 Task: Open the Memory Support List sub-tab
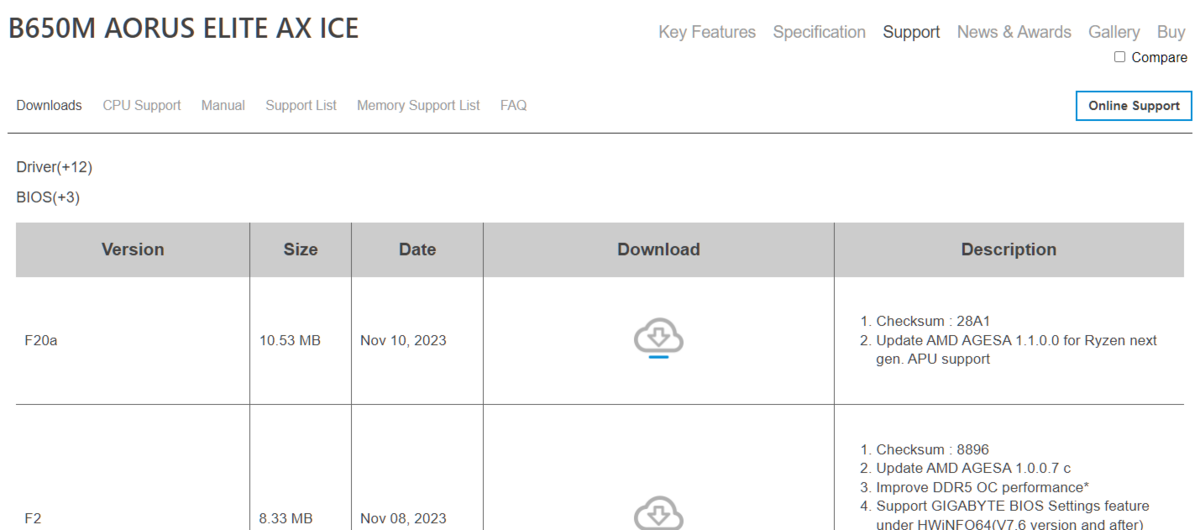point(418,105)
